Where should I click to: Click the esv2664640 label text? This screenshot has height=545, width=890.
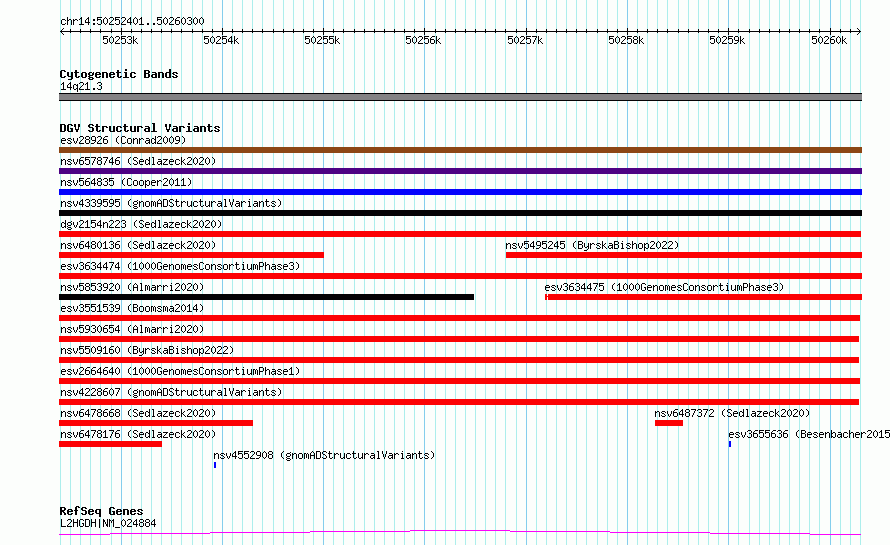180,371
